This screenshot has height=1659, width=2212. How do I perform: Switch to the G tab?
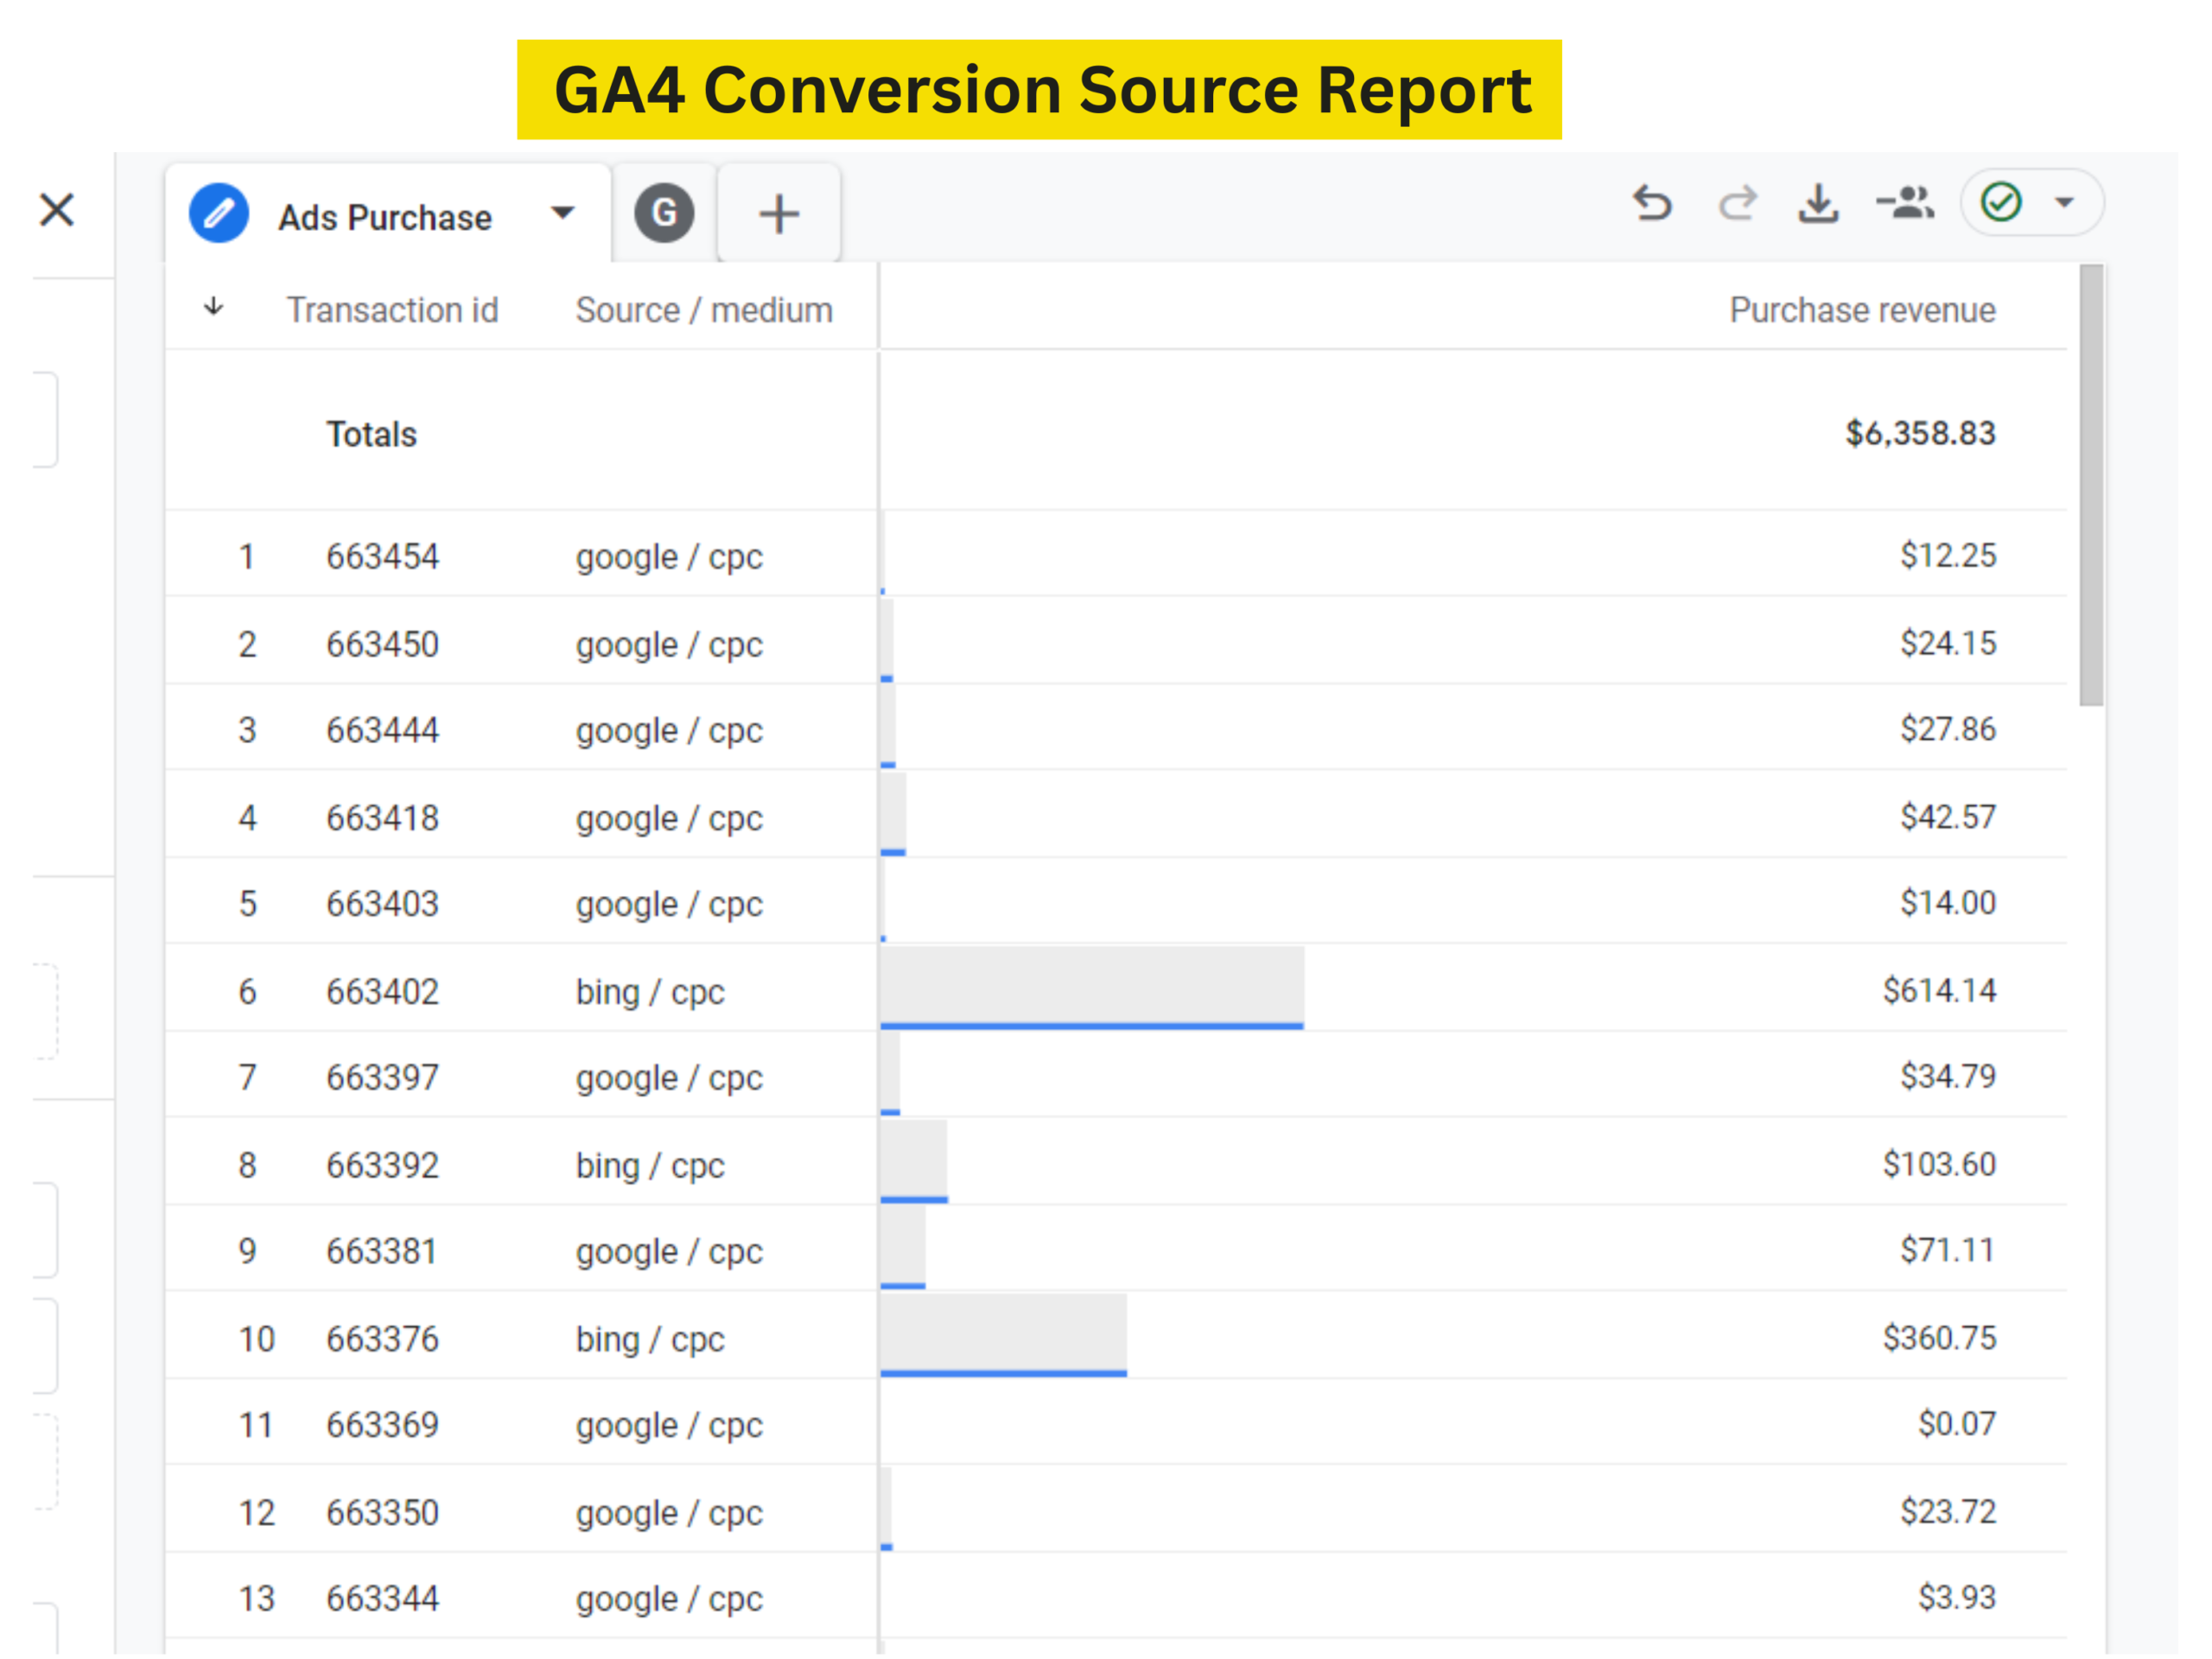pos(665,213)
